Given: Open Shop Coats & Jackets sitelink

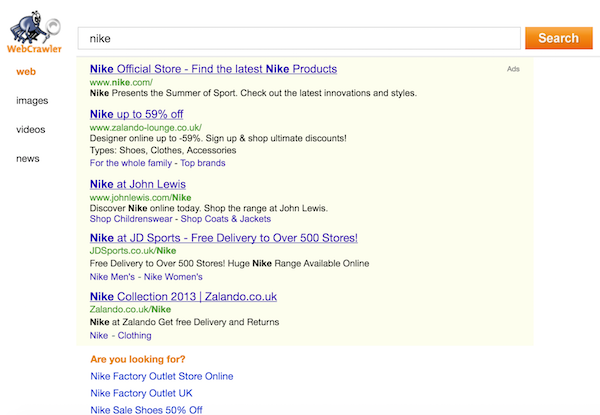Looking at the screenshot, I should tap(226, 219).
